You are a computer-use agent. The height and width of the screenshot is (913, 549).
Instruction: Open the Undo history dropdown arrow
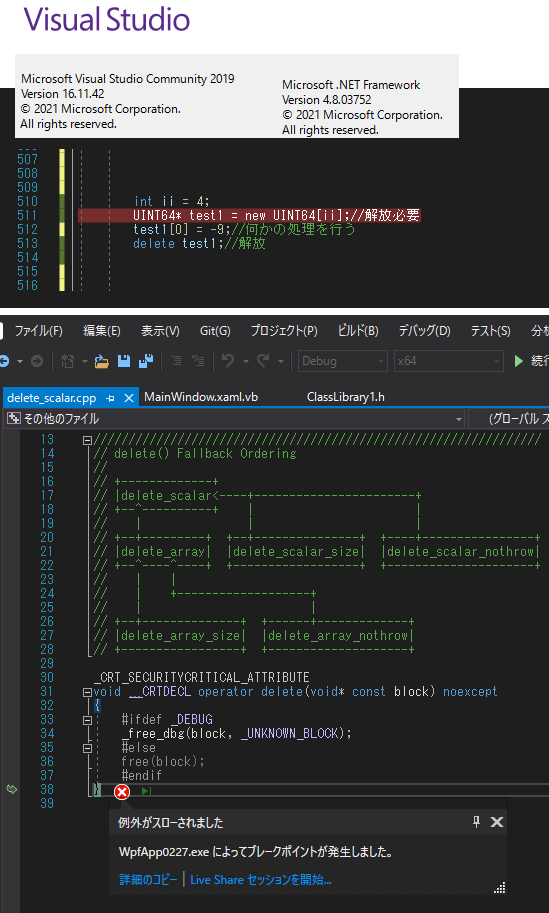coord(245,362)
